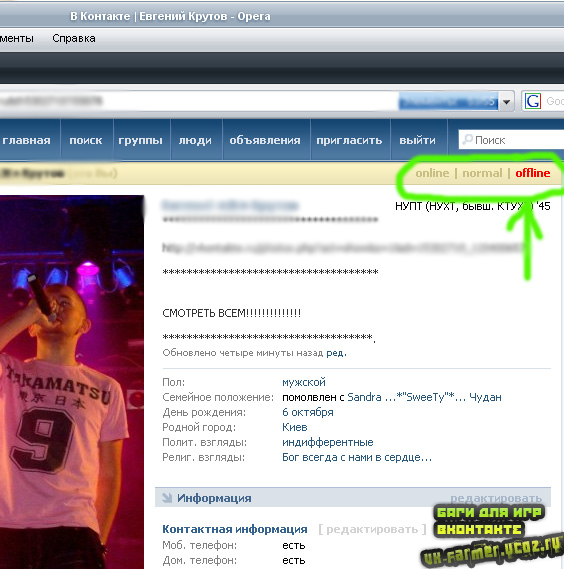Click the Киев hometown link
564x569 pixels.
pyautogui.click(x=295, y=427)
